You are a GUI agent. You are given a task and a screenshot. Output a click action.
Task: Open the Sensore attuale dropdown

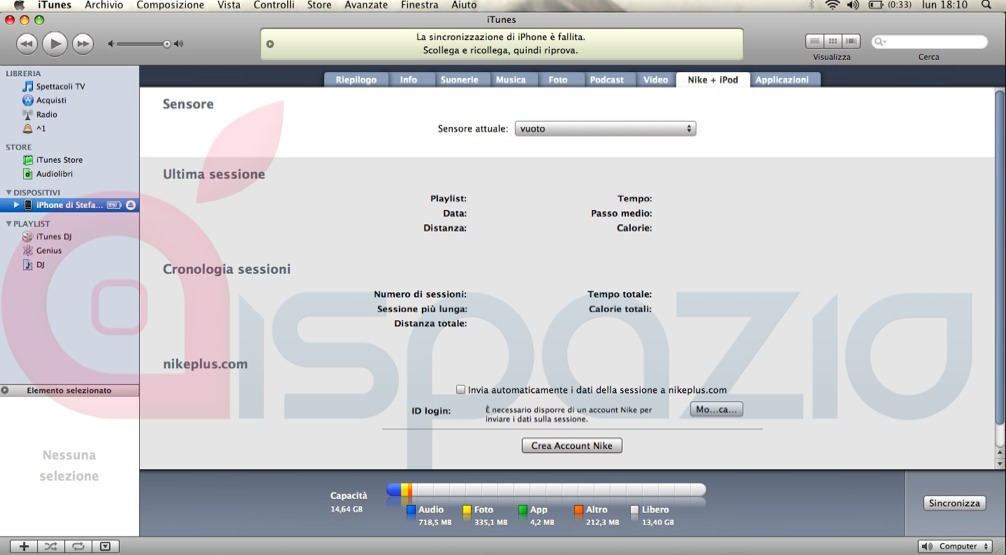(605, 129)
